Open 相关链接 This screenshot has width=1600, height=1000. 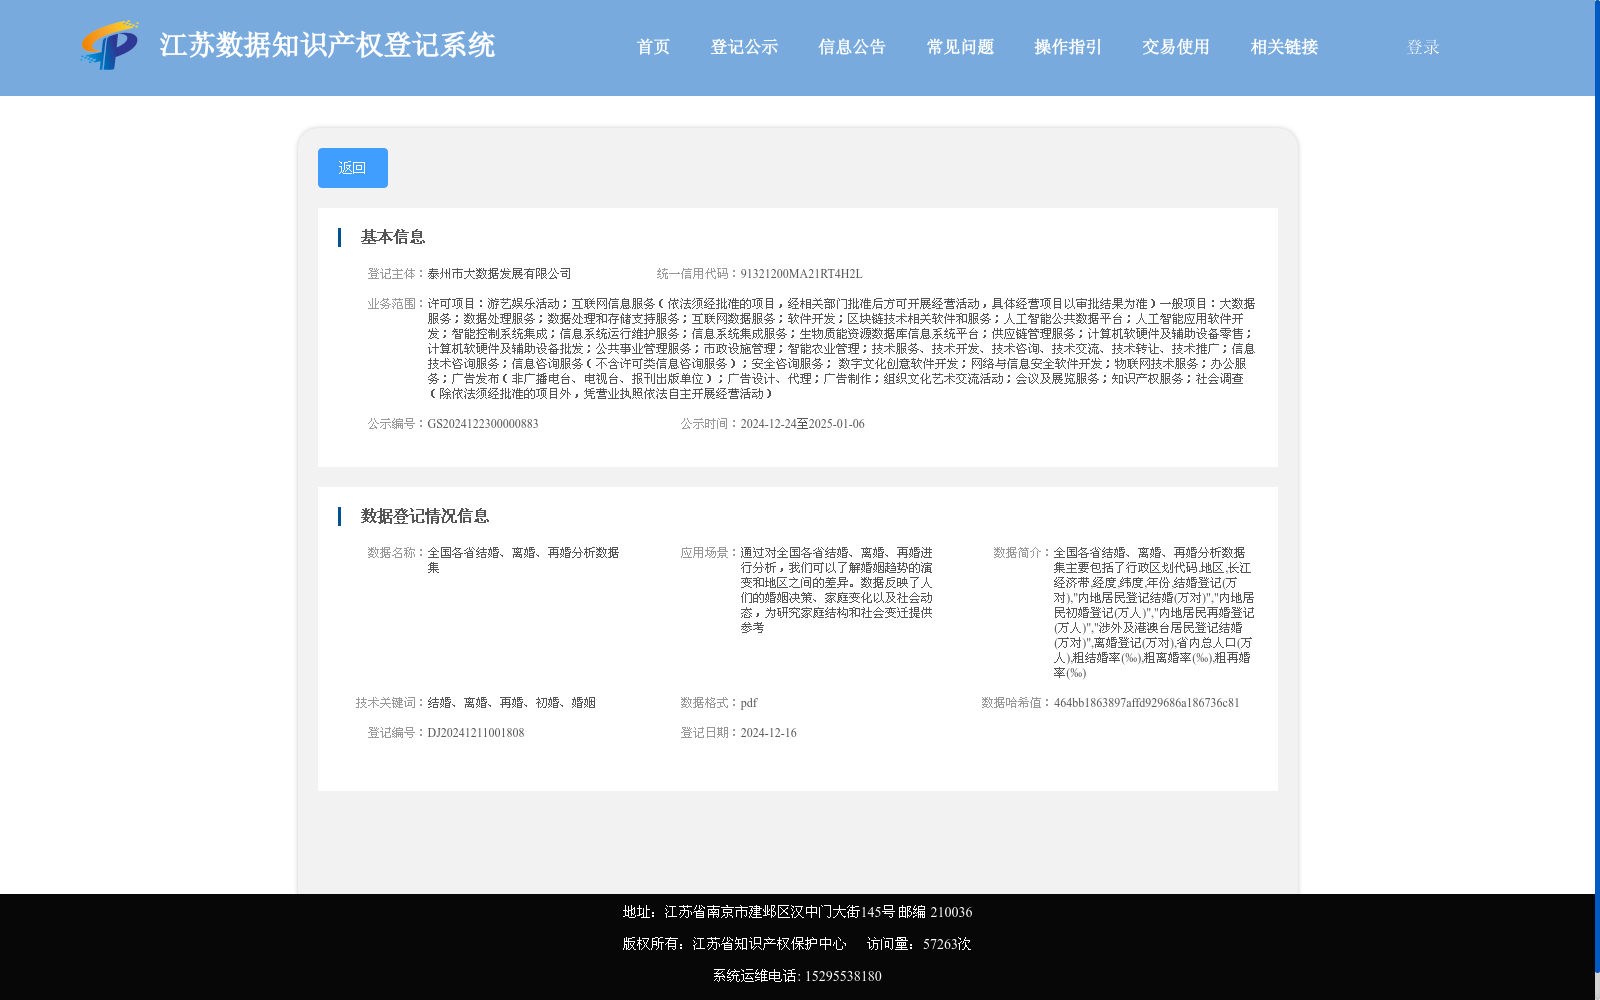(x=1283, y=46)
